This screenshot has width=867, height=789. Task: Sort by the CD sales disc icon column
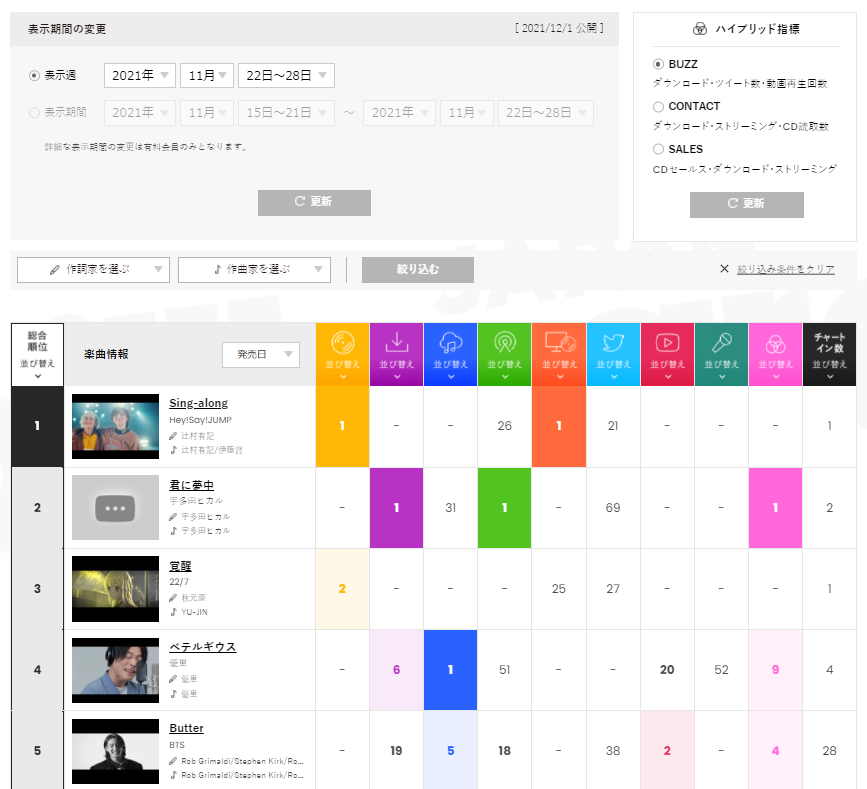[342, 354]
